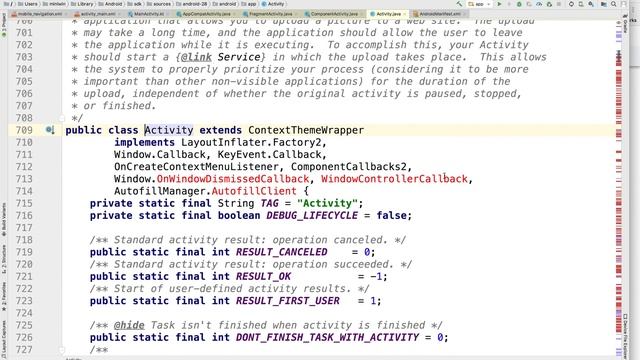Viewport: 640px width, 360px height.
Task: Click the Search Everywhere magnifier icon
Action: (613, 4)
